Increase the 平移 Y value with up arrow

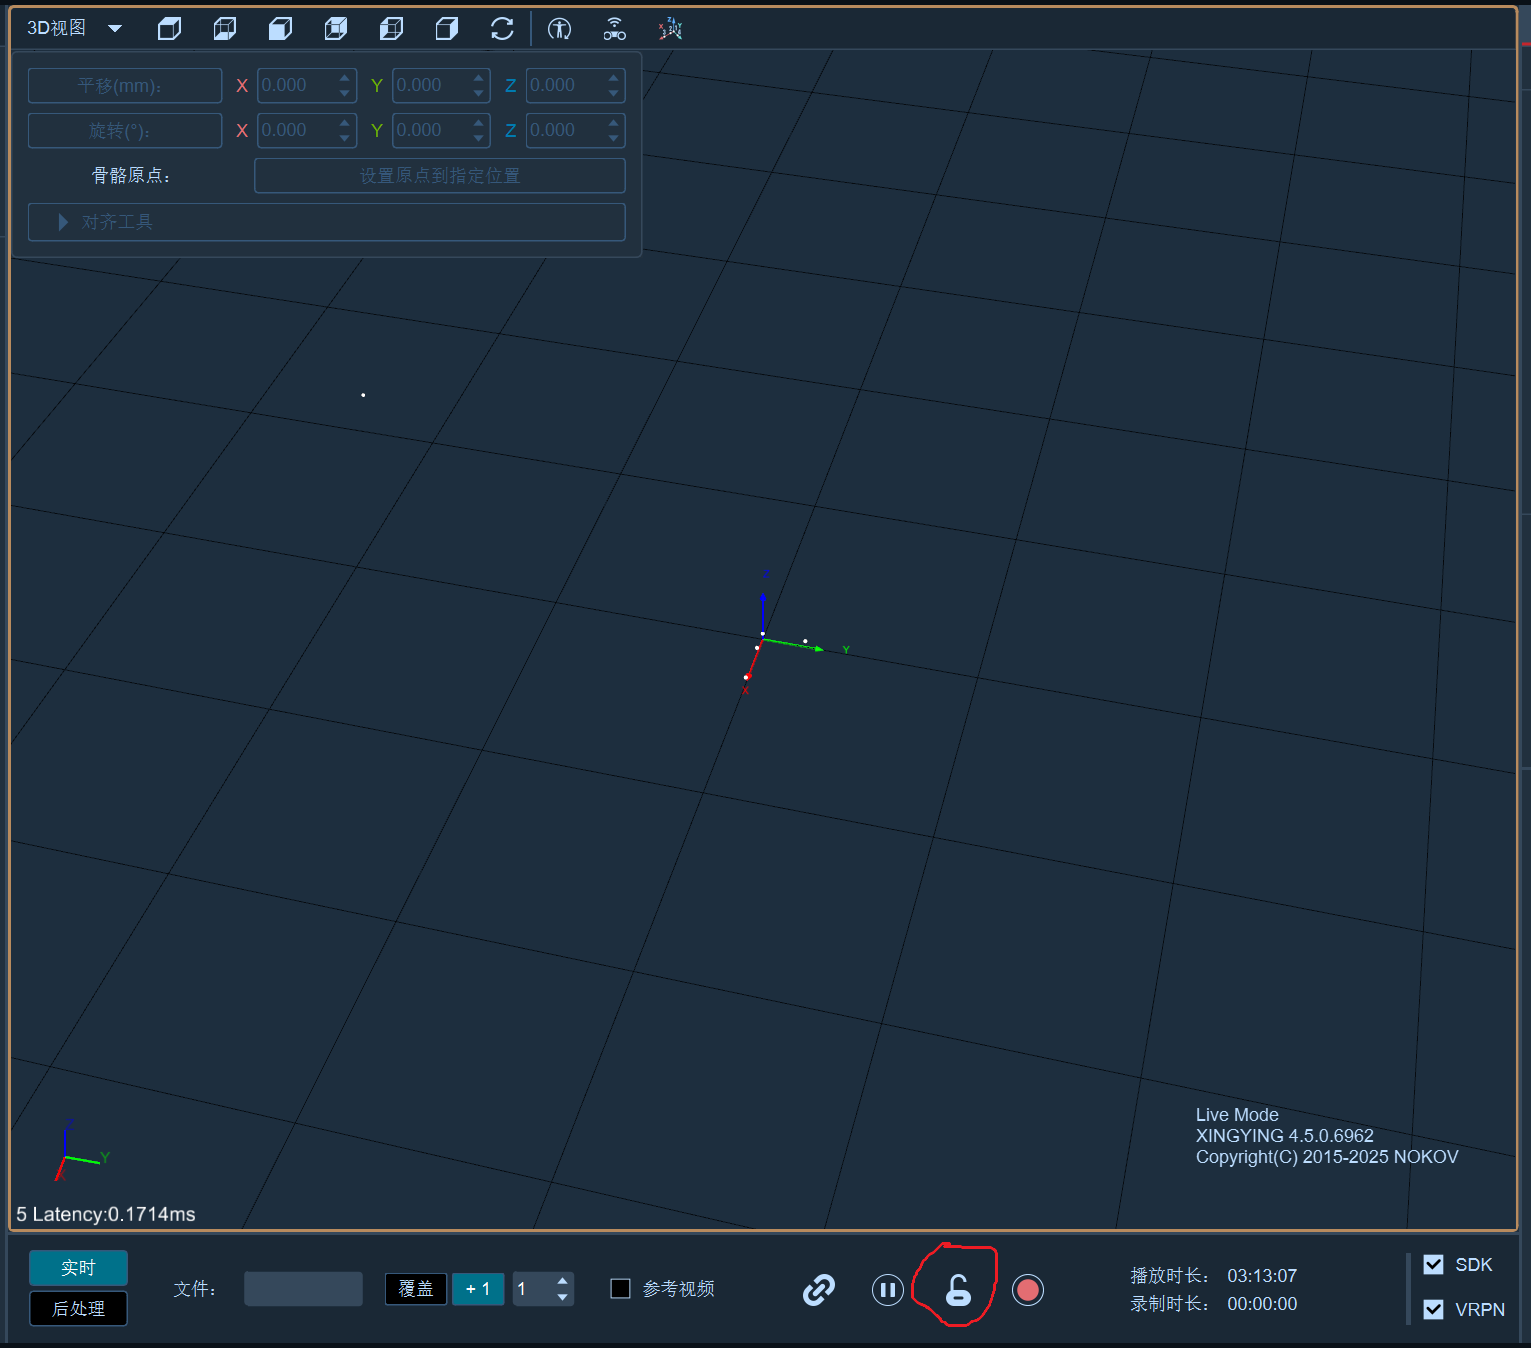479,77
